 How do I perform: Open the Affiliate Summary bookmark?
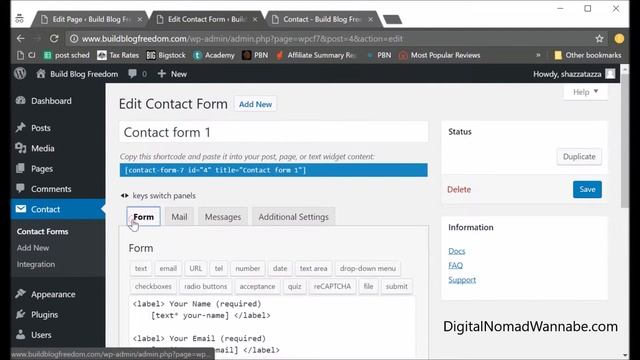(316, 55)
